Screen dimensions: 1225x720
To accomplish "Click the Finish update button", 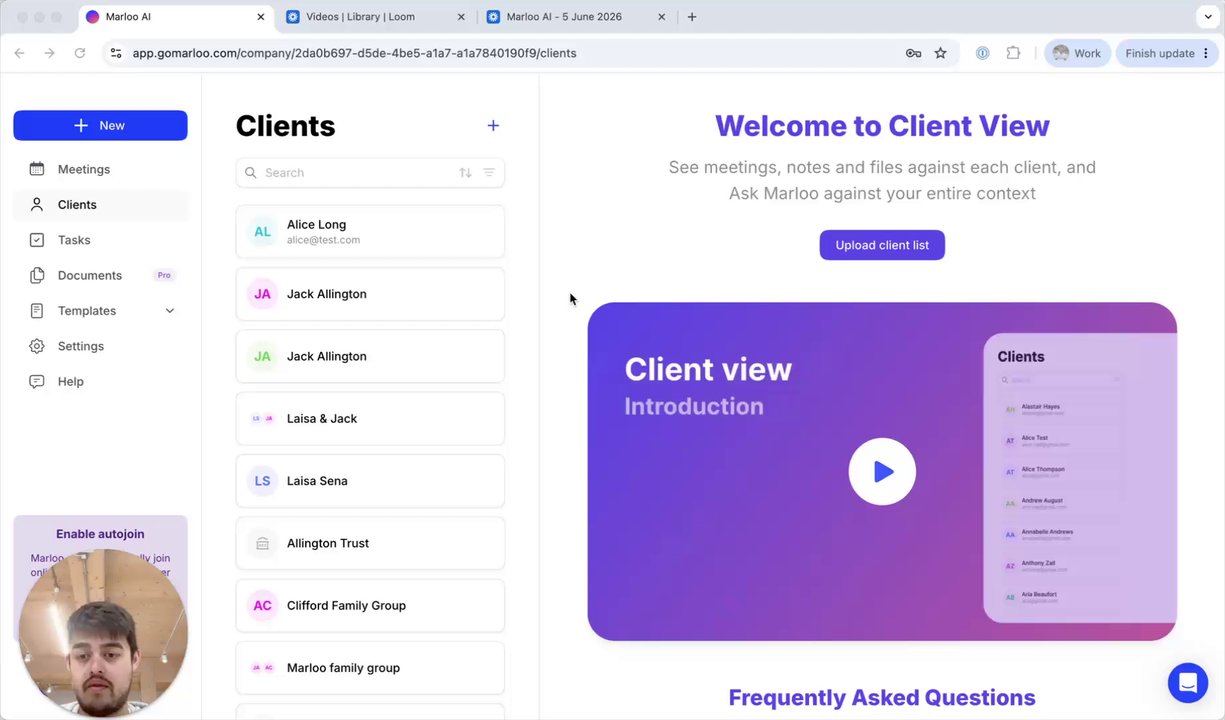I will [1160, 53].
